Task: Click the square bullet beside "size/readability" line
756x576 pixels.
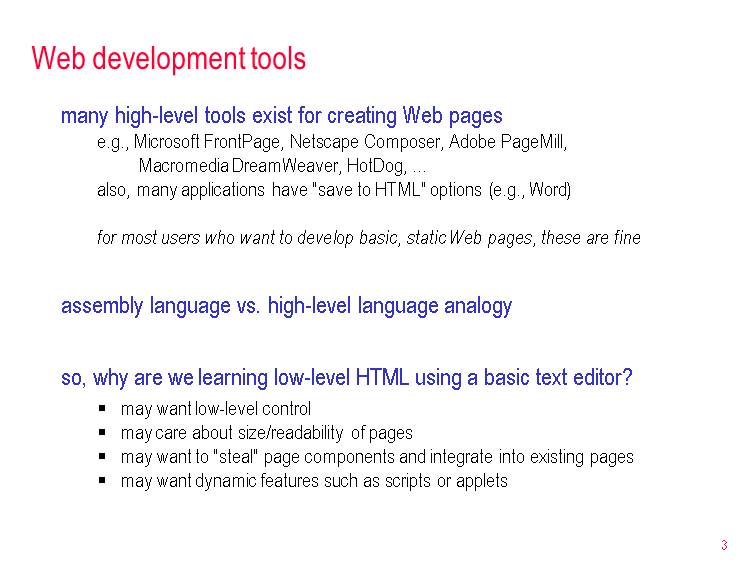Action: (103, 433)
